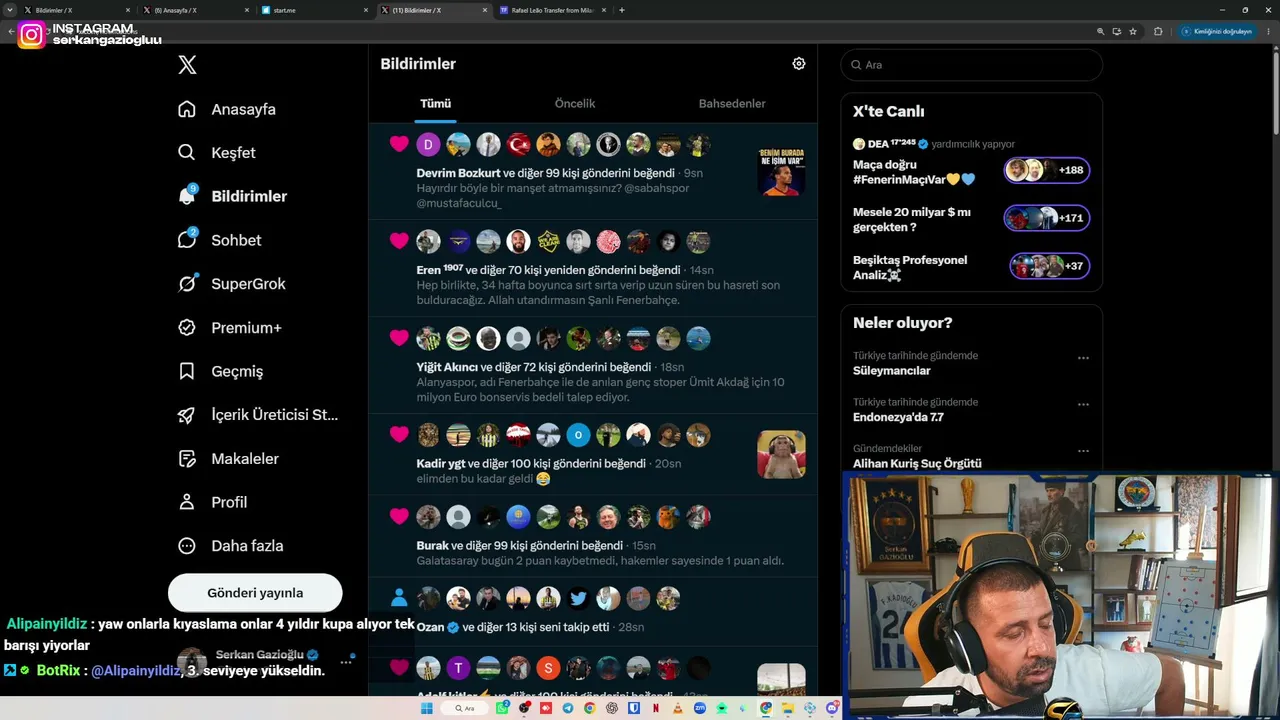This screenshot has height=720, width=1280.
Task: Switch to the start.me browser tab
Action: click(313, 10)
